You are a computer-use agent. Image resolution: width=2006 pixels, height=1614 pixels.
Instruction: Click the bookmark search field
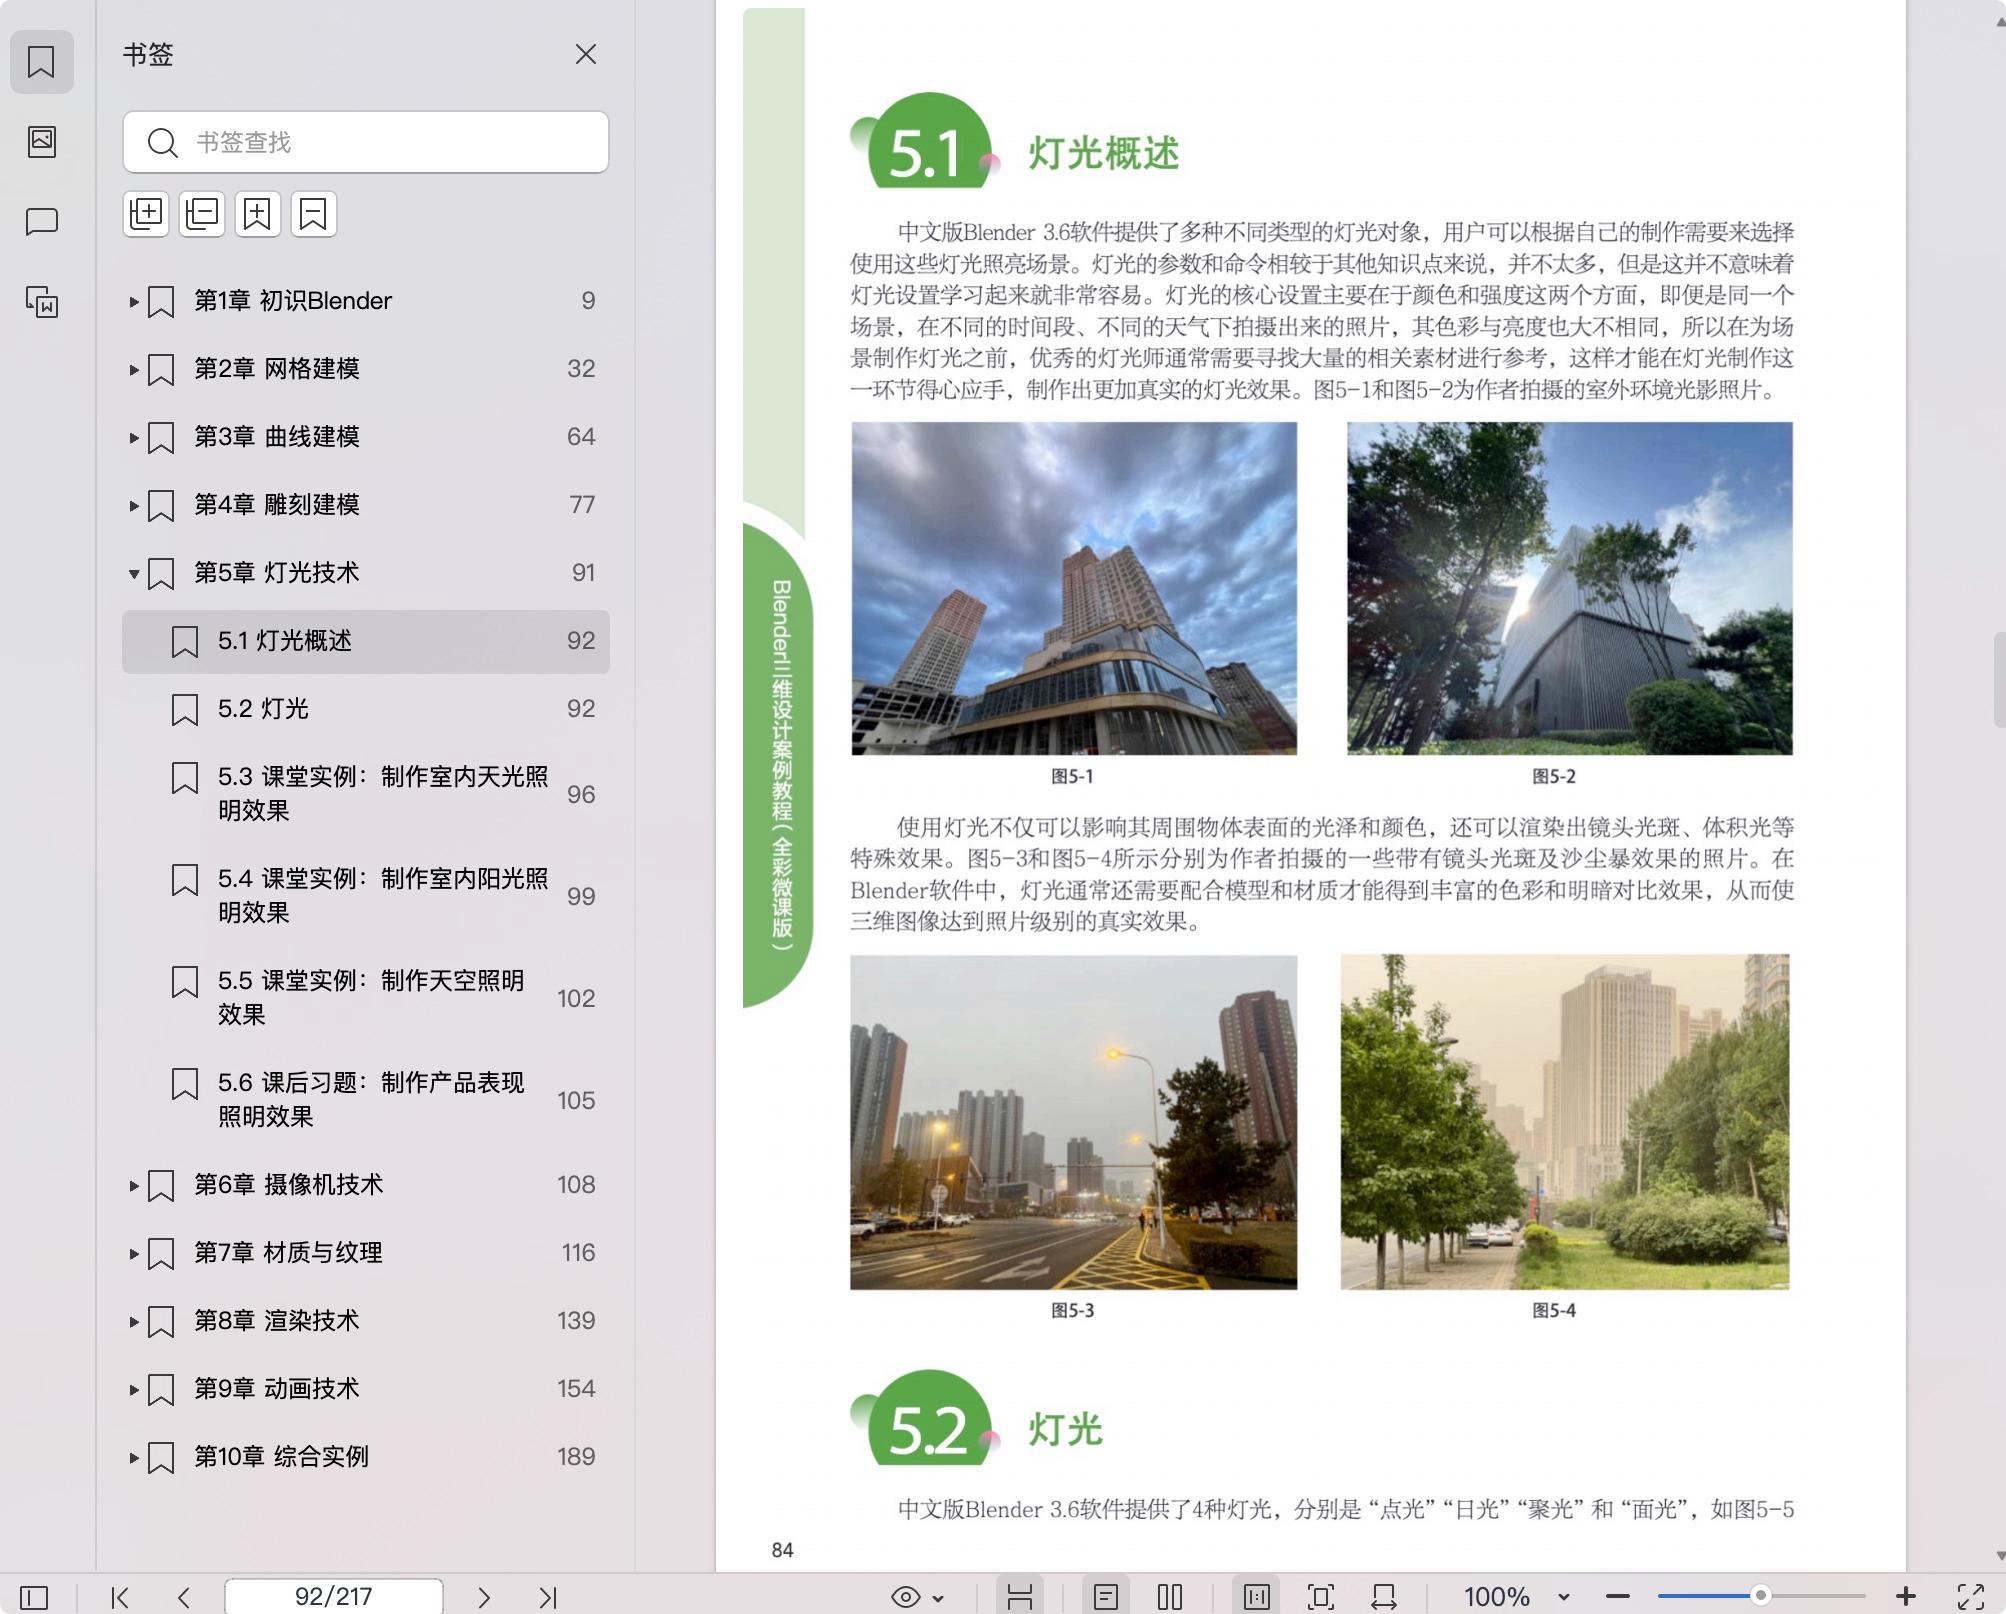tap(366, 142)
